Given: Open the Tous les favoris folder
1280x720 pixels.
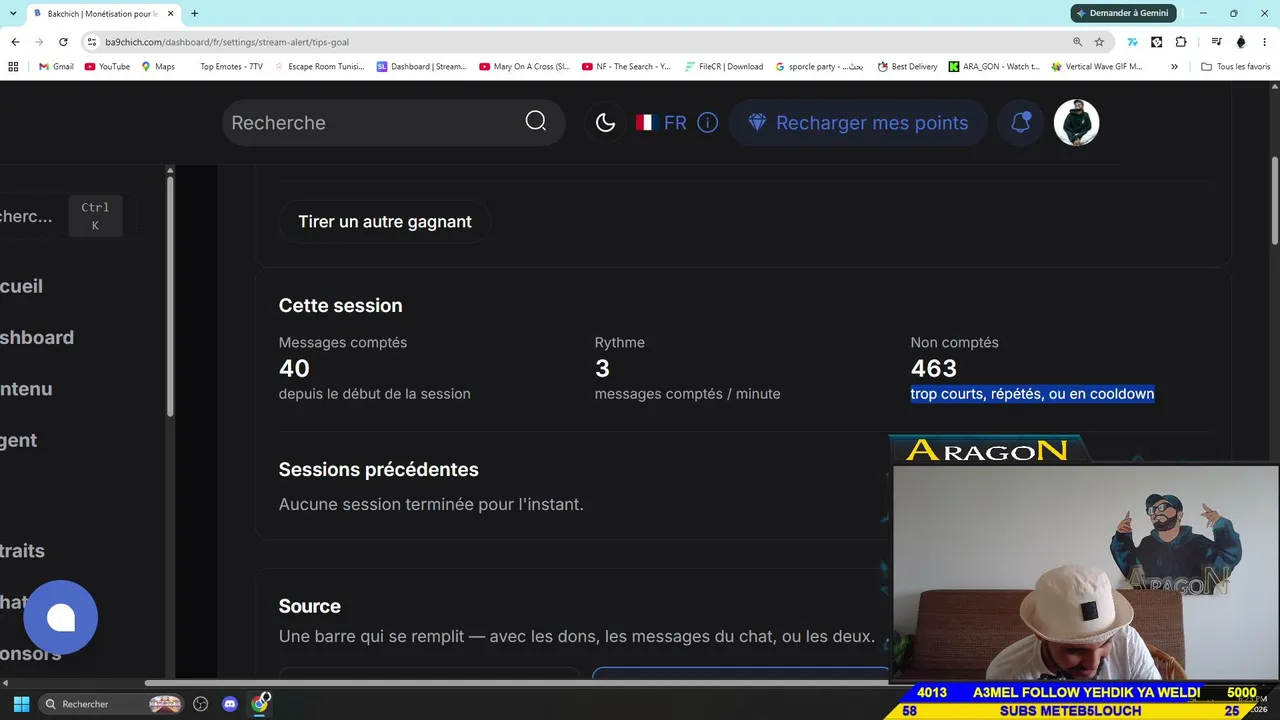Looking at the screenshot, I should 1236,67.
